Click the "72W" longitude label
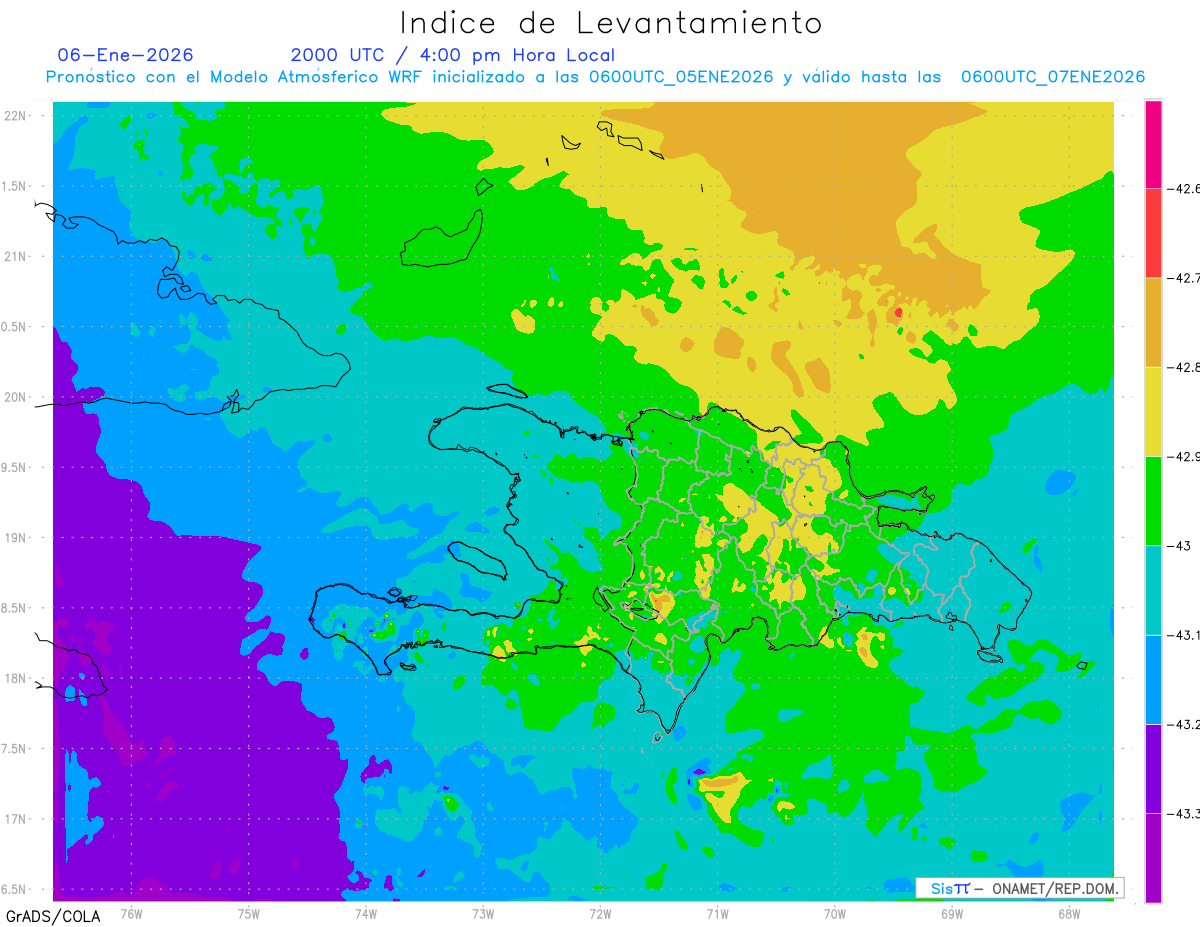The width and height of the screenshot is (1200, 927). tap(600, 913)
